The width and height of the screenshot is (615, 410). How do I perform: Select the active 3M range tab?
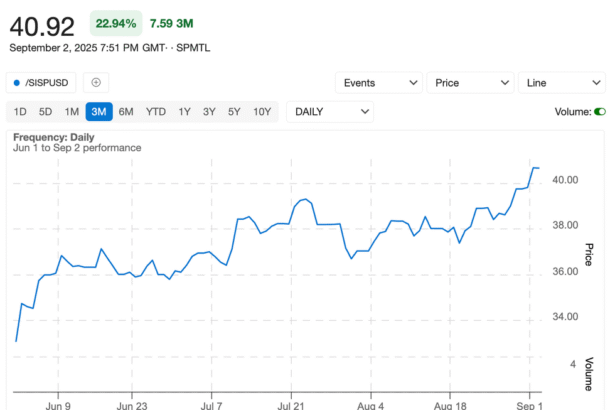[x=99, y=111]
